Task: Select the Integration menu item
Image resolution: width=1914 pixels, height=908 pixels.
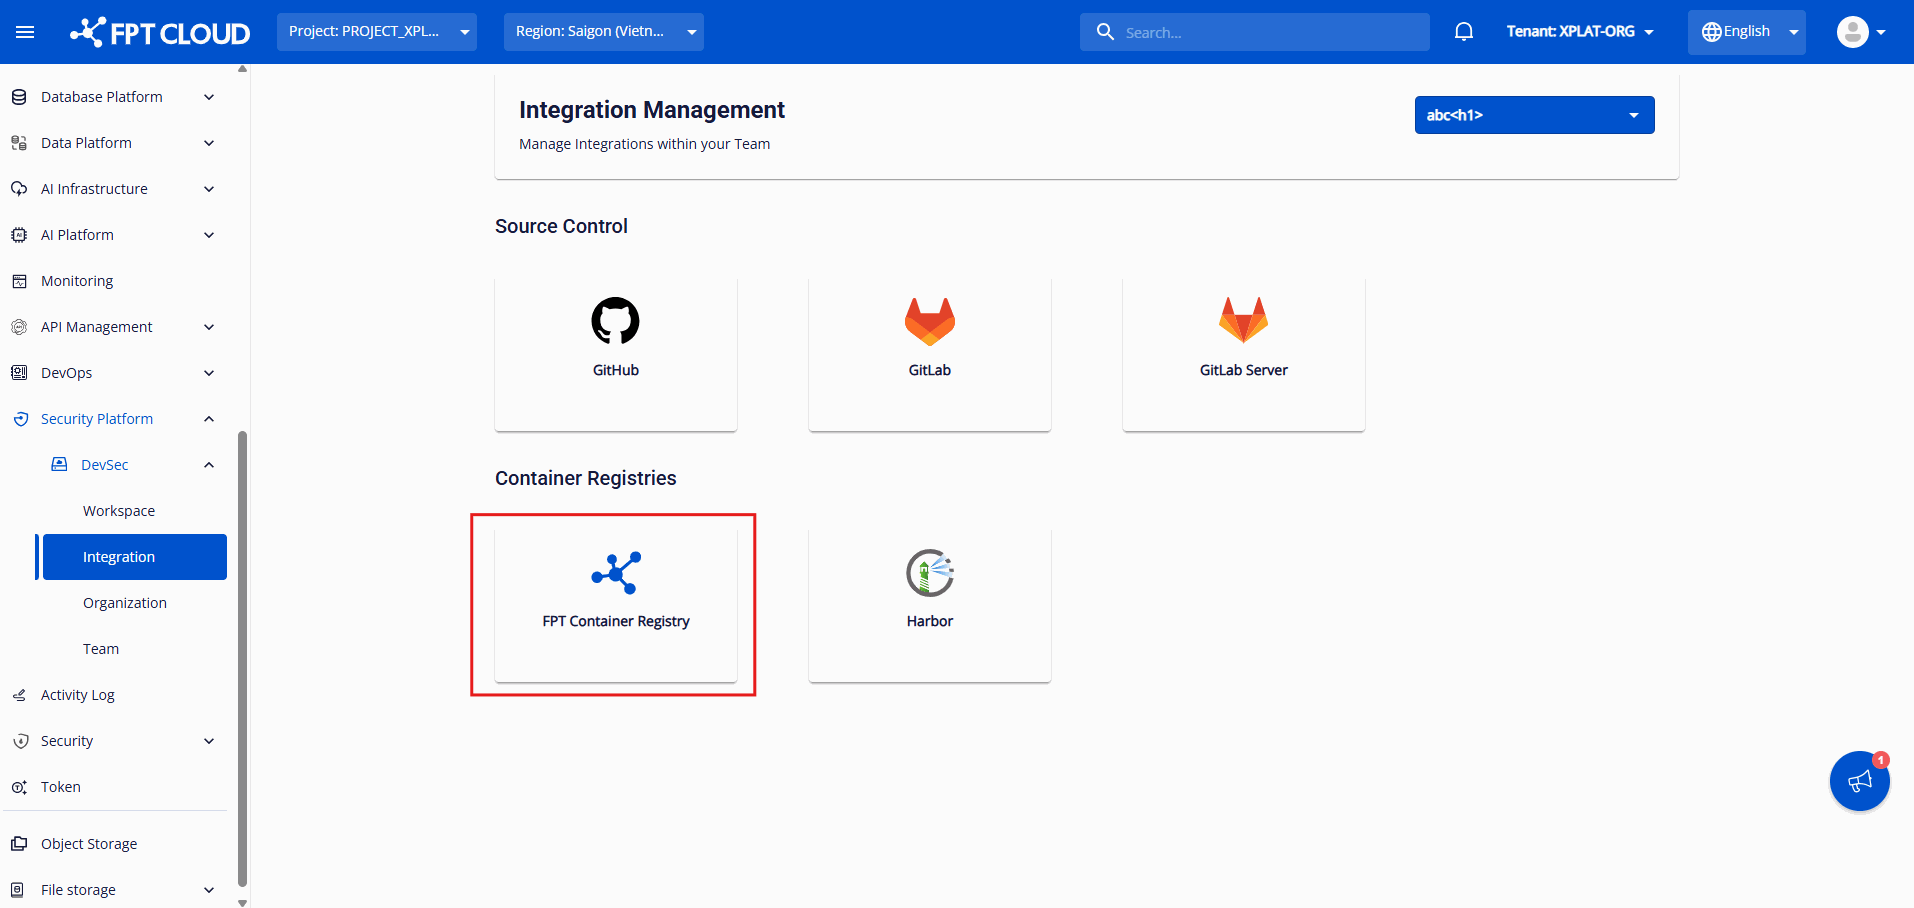Action: coord(135,557)
